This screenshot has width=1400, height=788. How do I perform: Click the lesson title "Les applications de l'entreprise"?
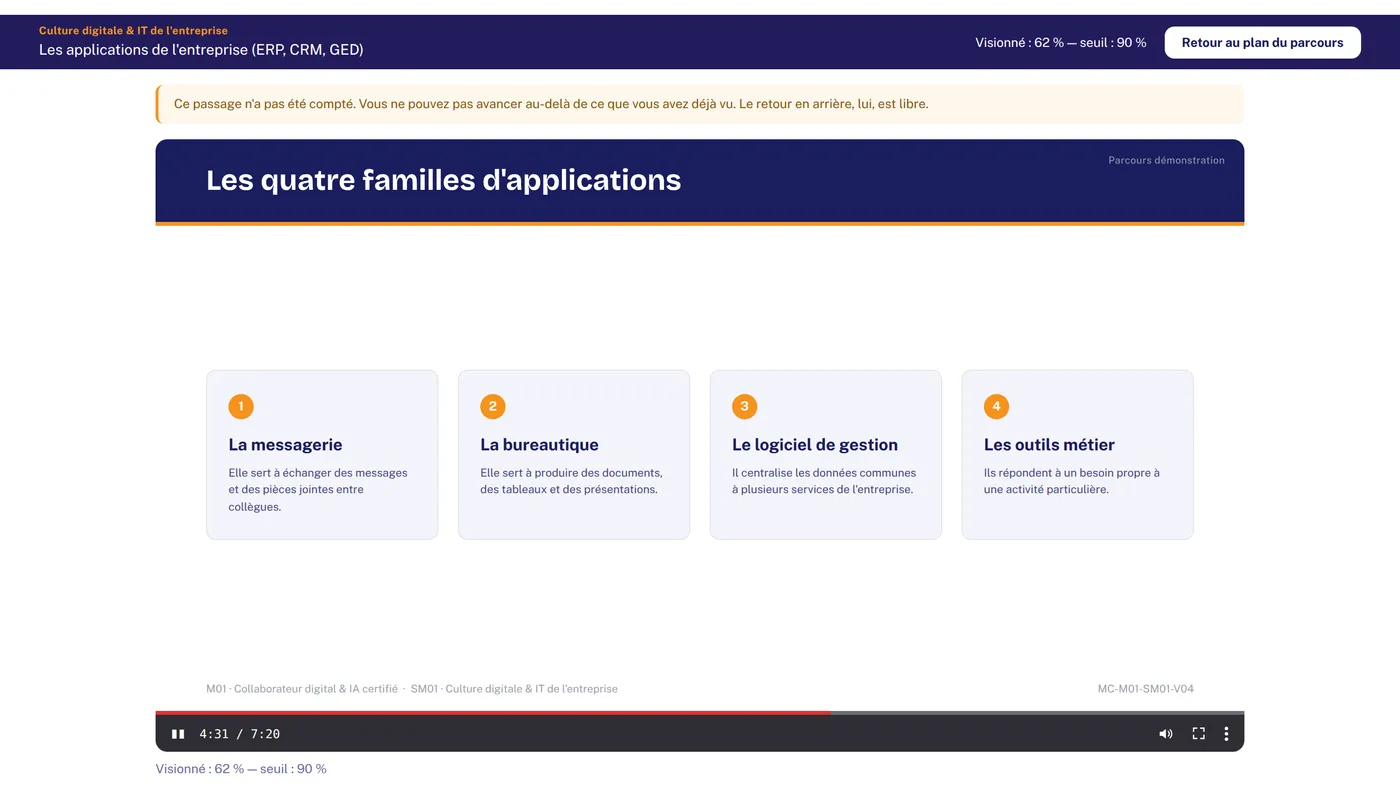pos(201,50)
